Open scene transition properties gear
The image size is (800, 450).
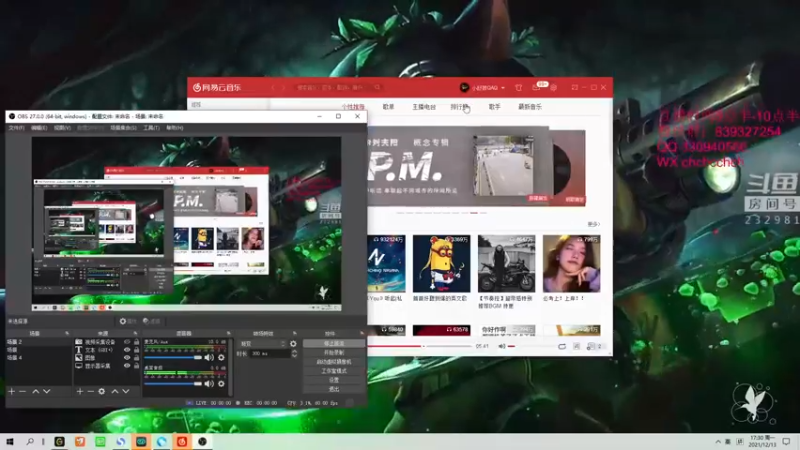tap(293, 344)
